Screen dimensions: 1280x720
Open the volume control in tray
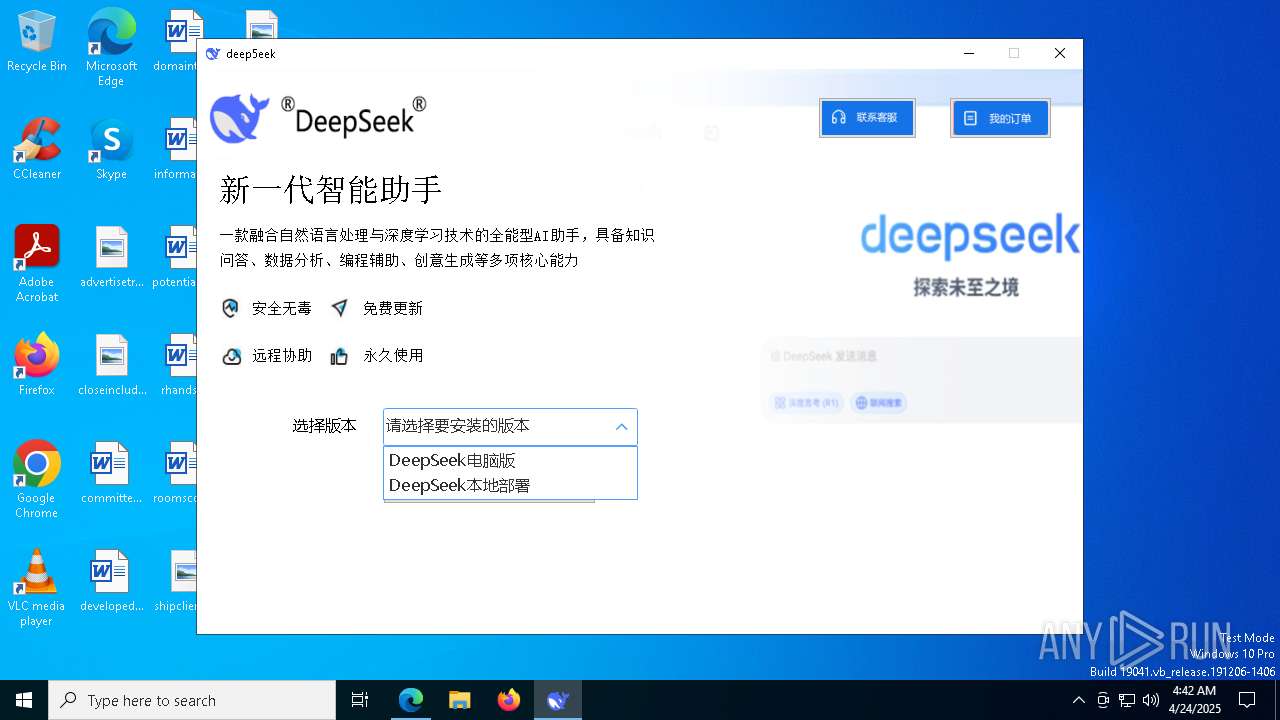click(x=1151, y=700)
